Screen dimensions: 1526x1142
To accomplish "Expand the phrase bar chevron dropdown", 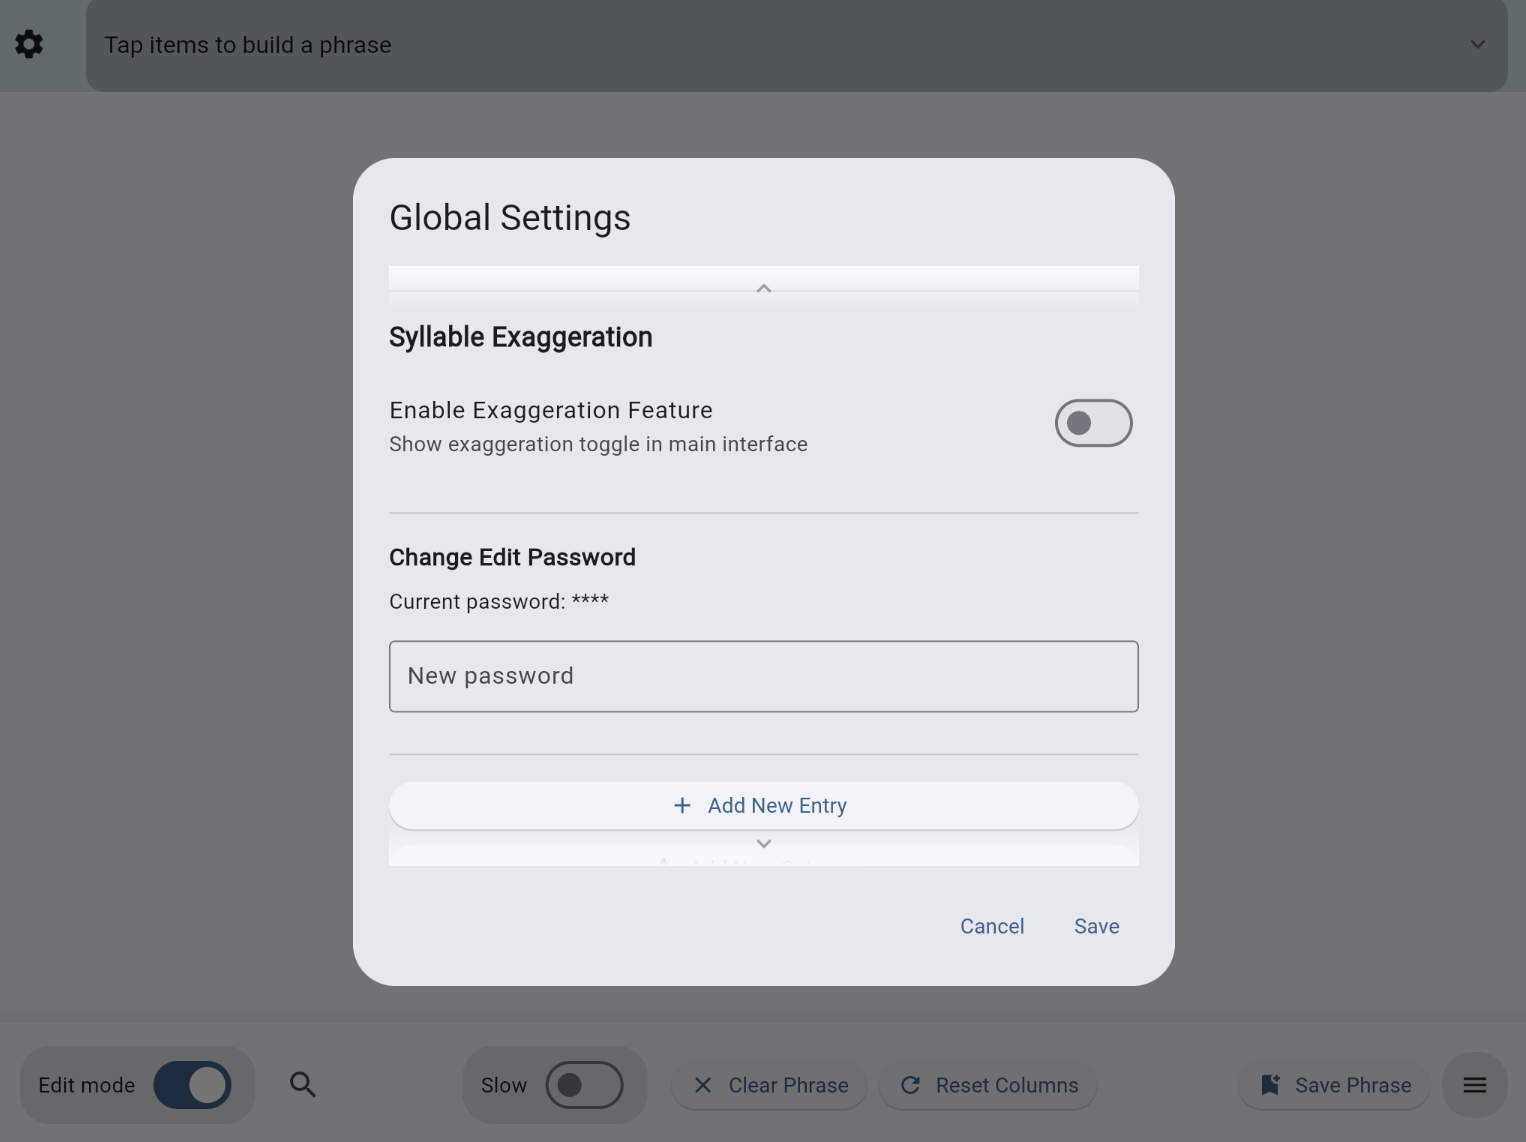I will tap(1477, 45).
